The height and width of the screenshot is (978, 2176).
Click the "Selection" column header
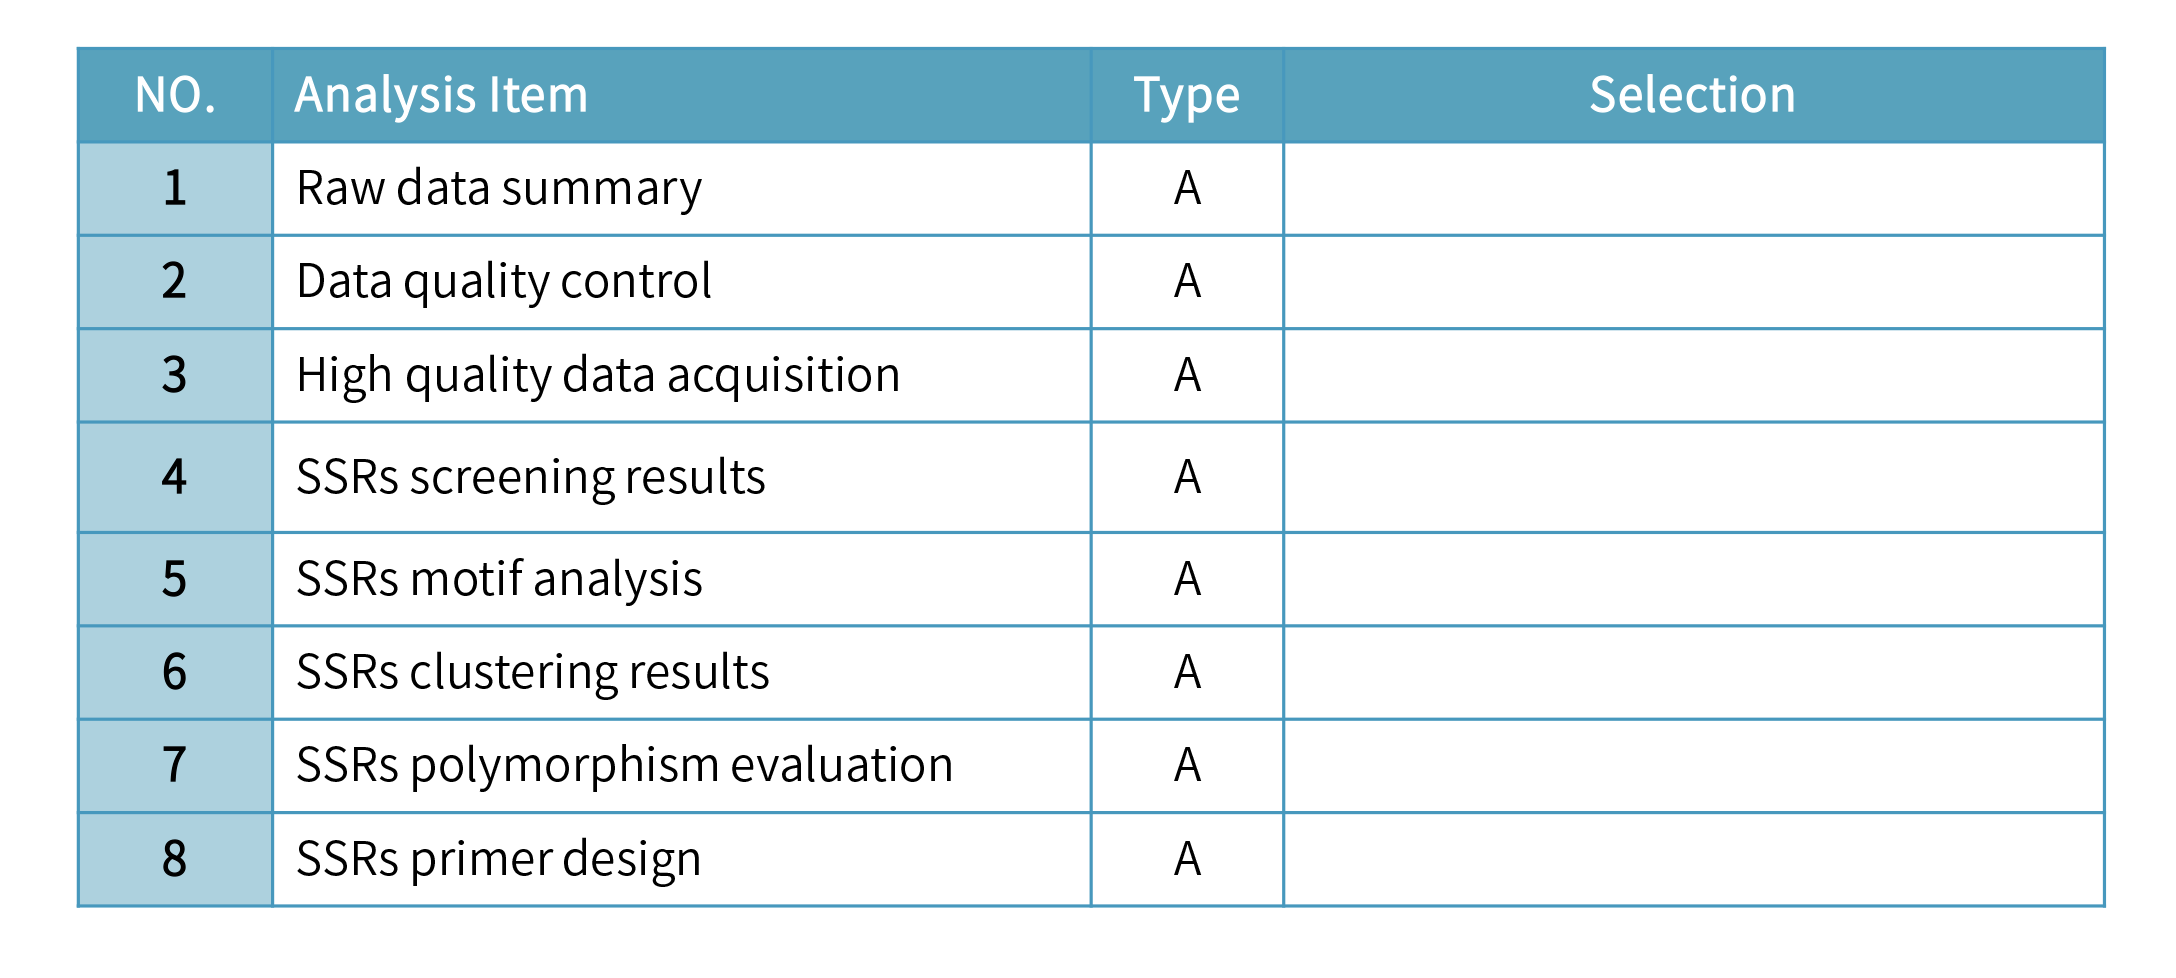1692,96
